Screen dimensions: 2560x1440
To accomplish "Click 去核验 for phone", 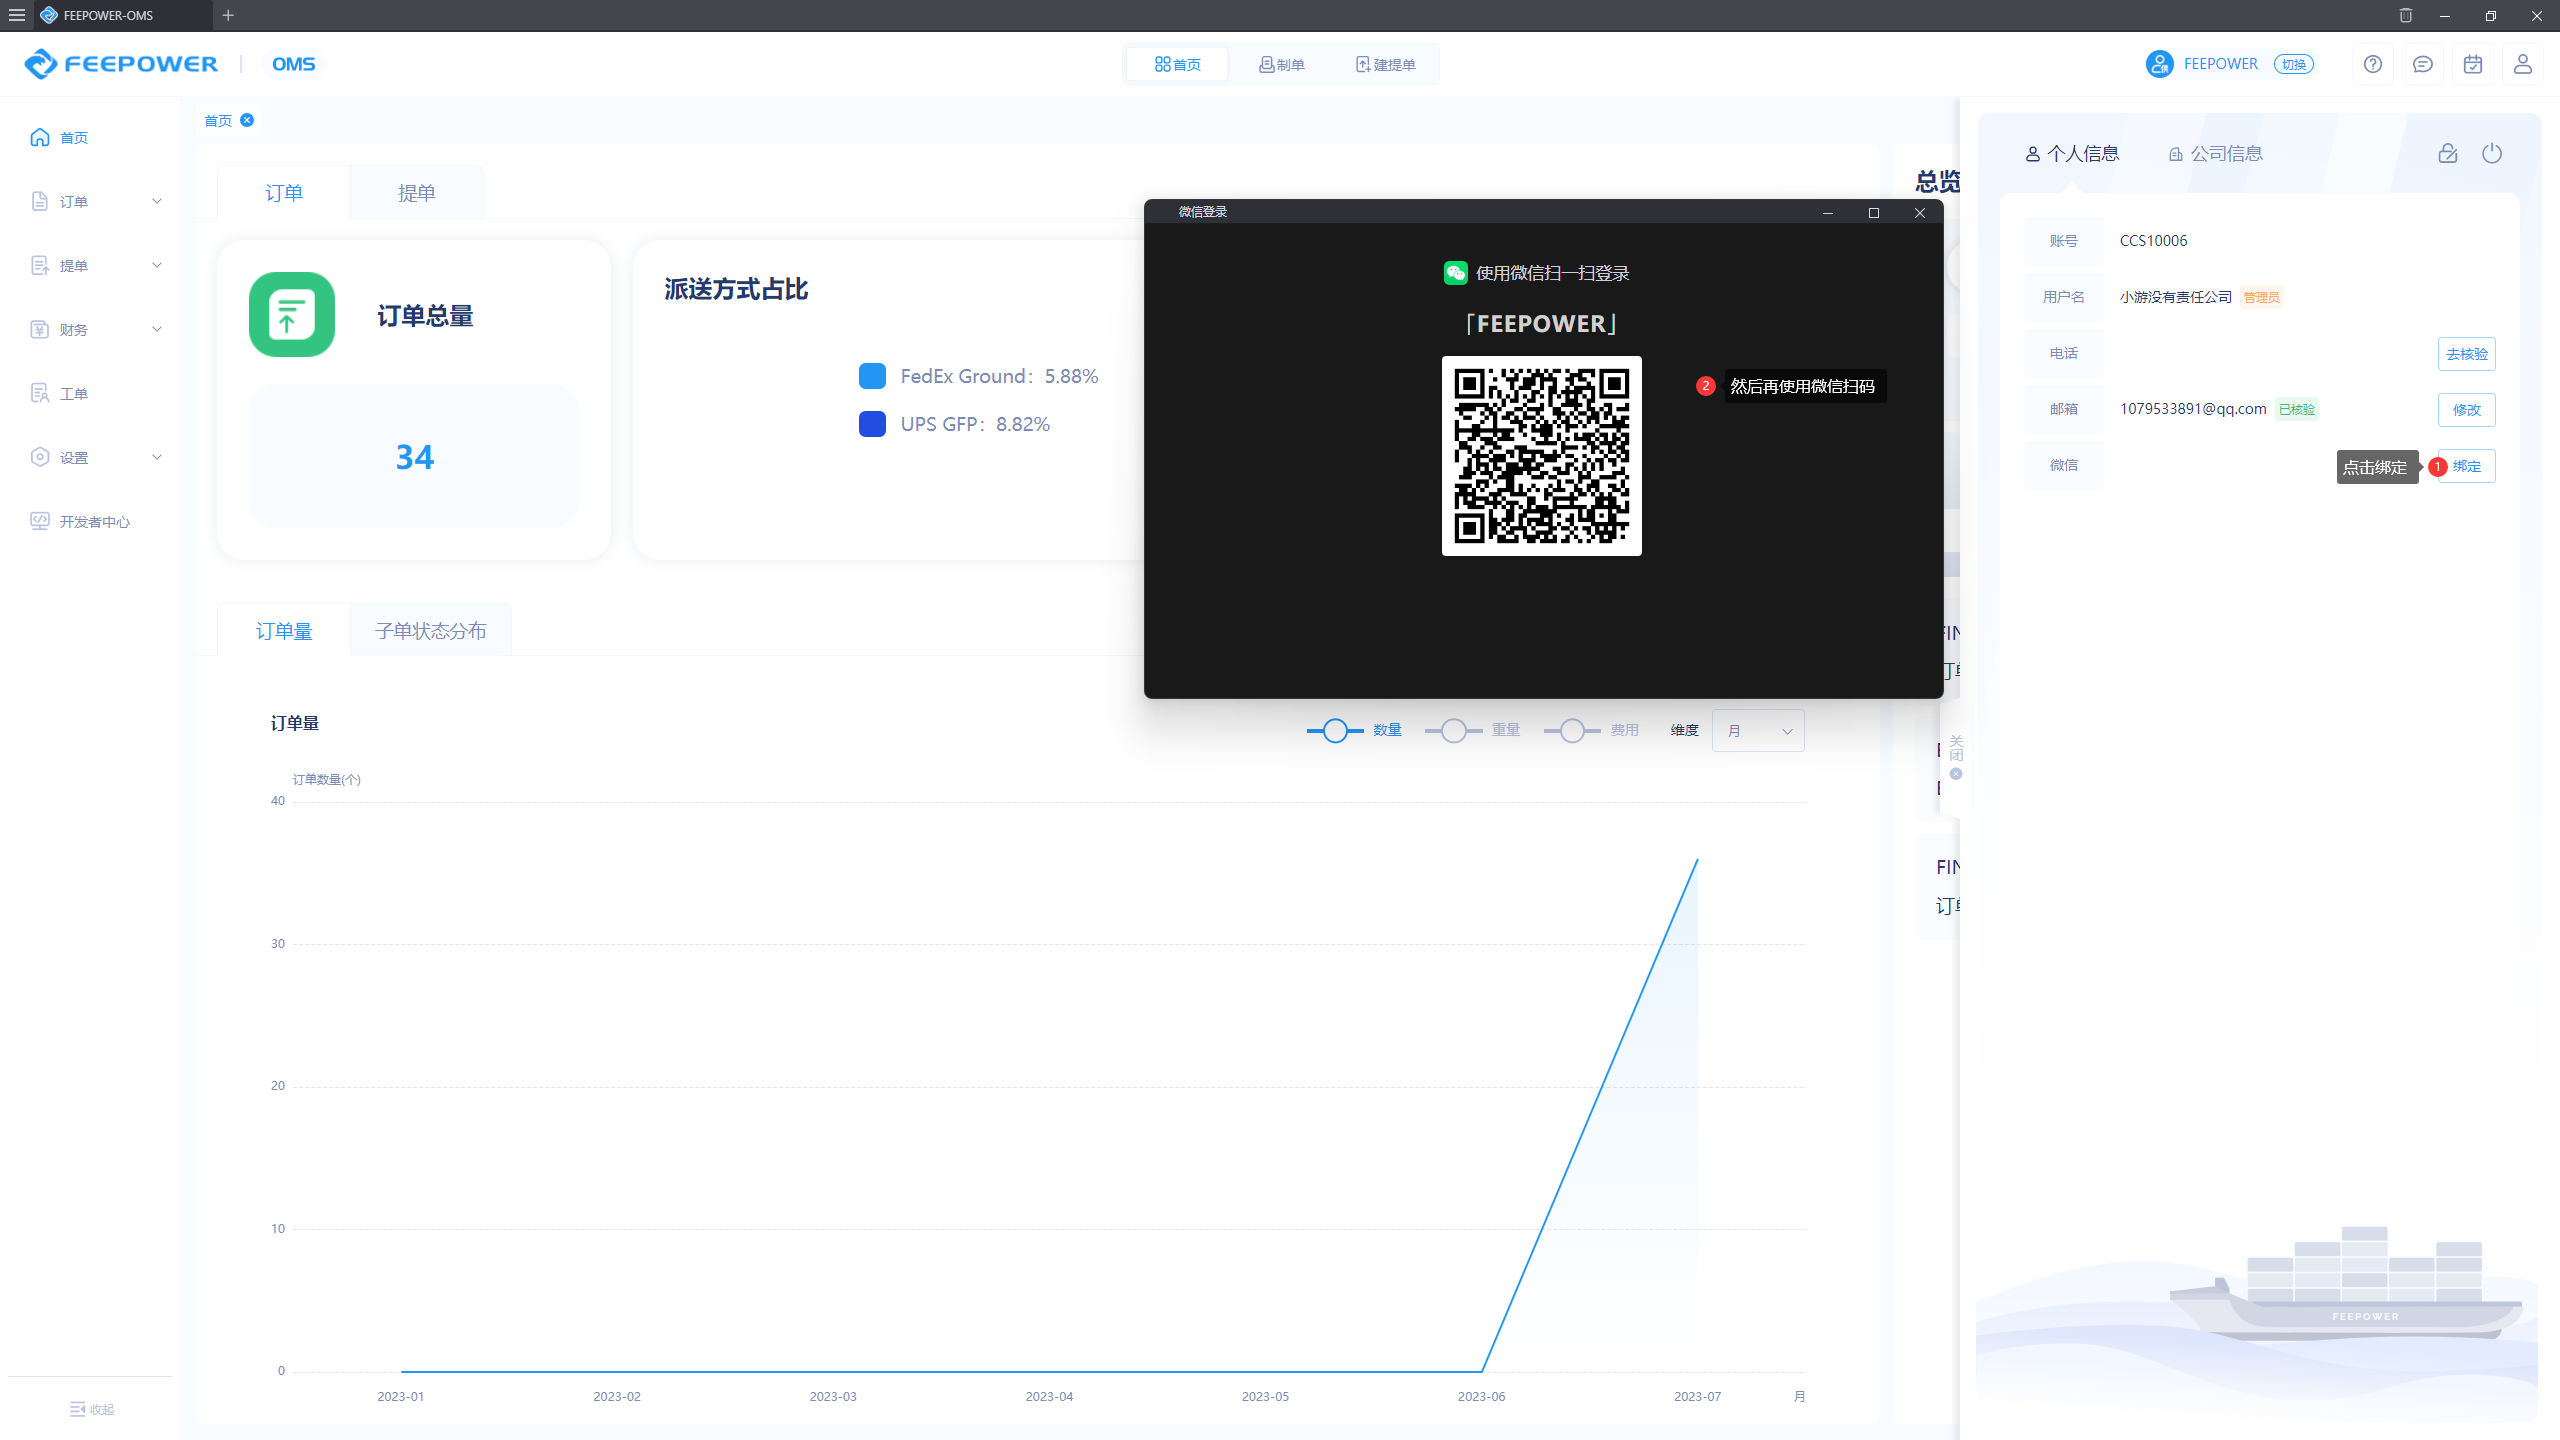I will tap(2466, 354).
